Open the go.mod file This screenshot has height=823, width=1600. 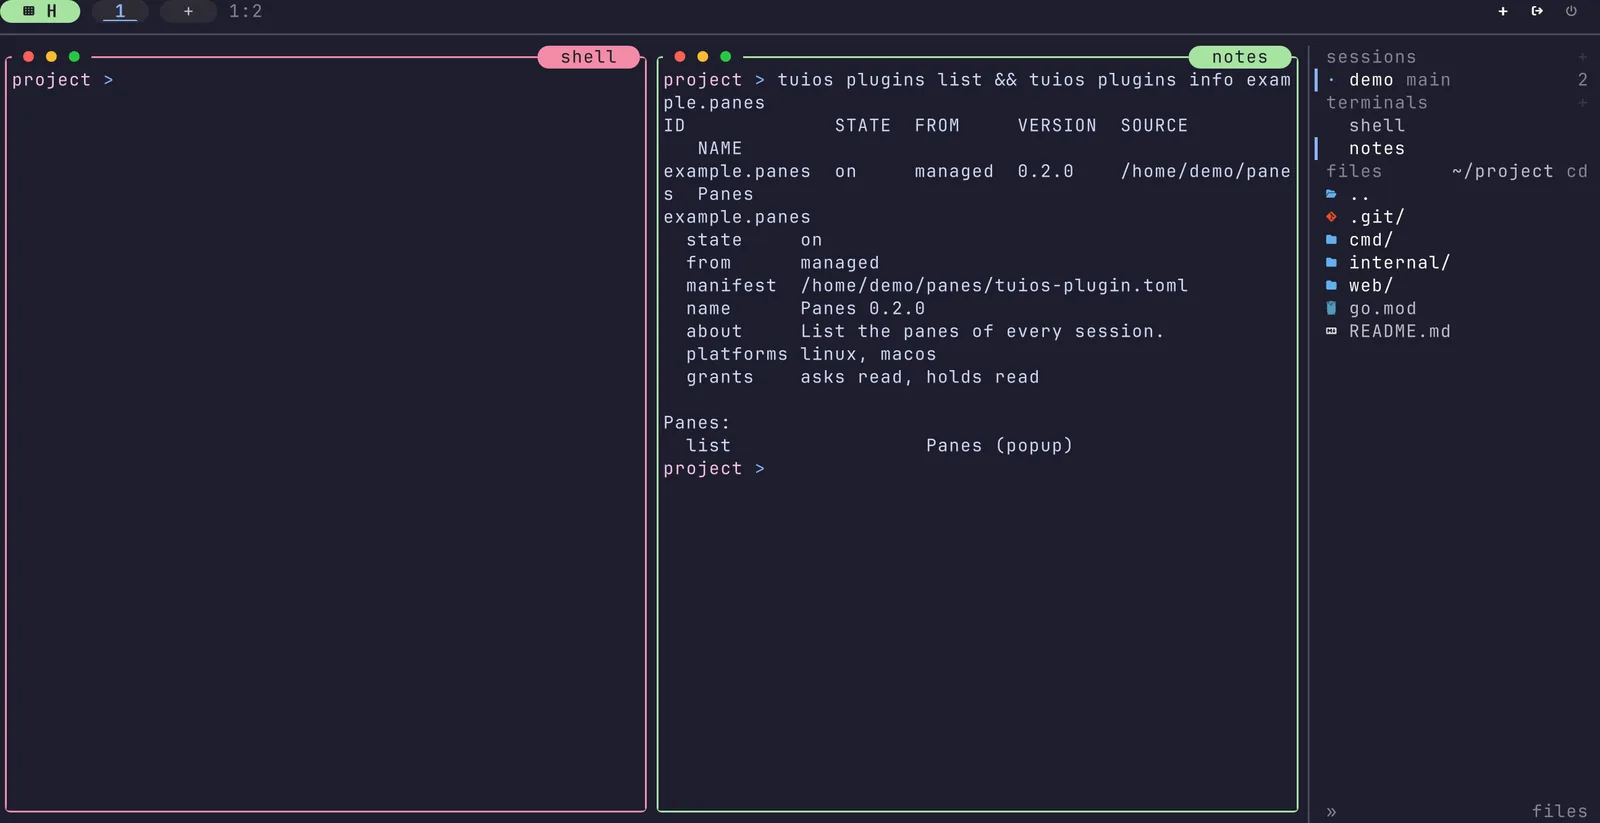point(1383,309)
